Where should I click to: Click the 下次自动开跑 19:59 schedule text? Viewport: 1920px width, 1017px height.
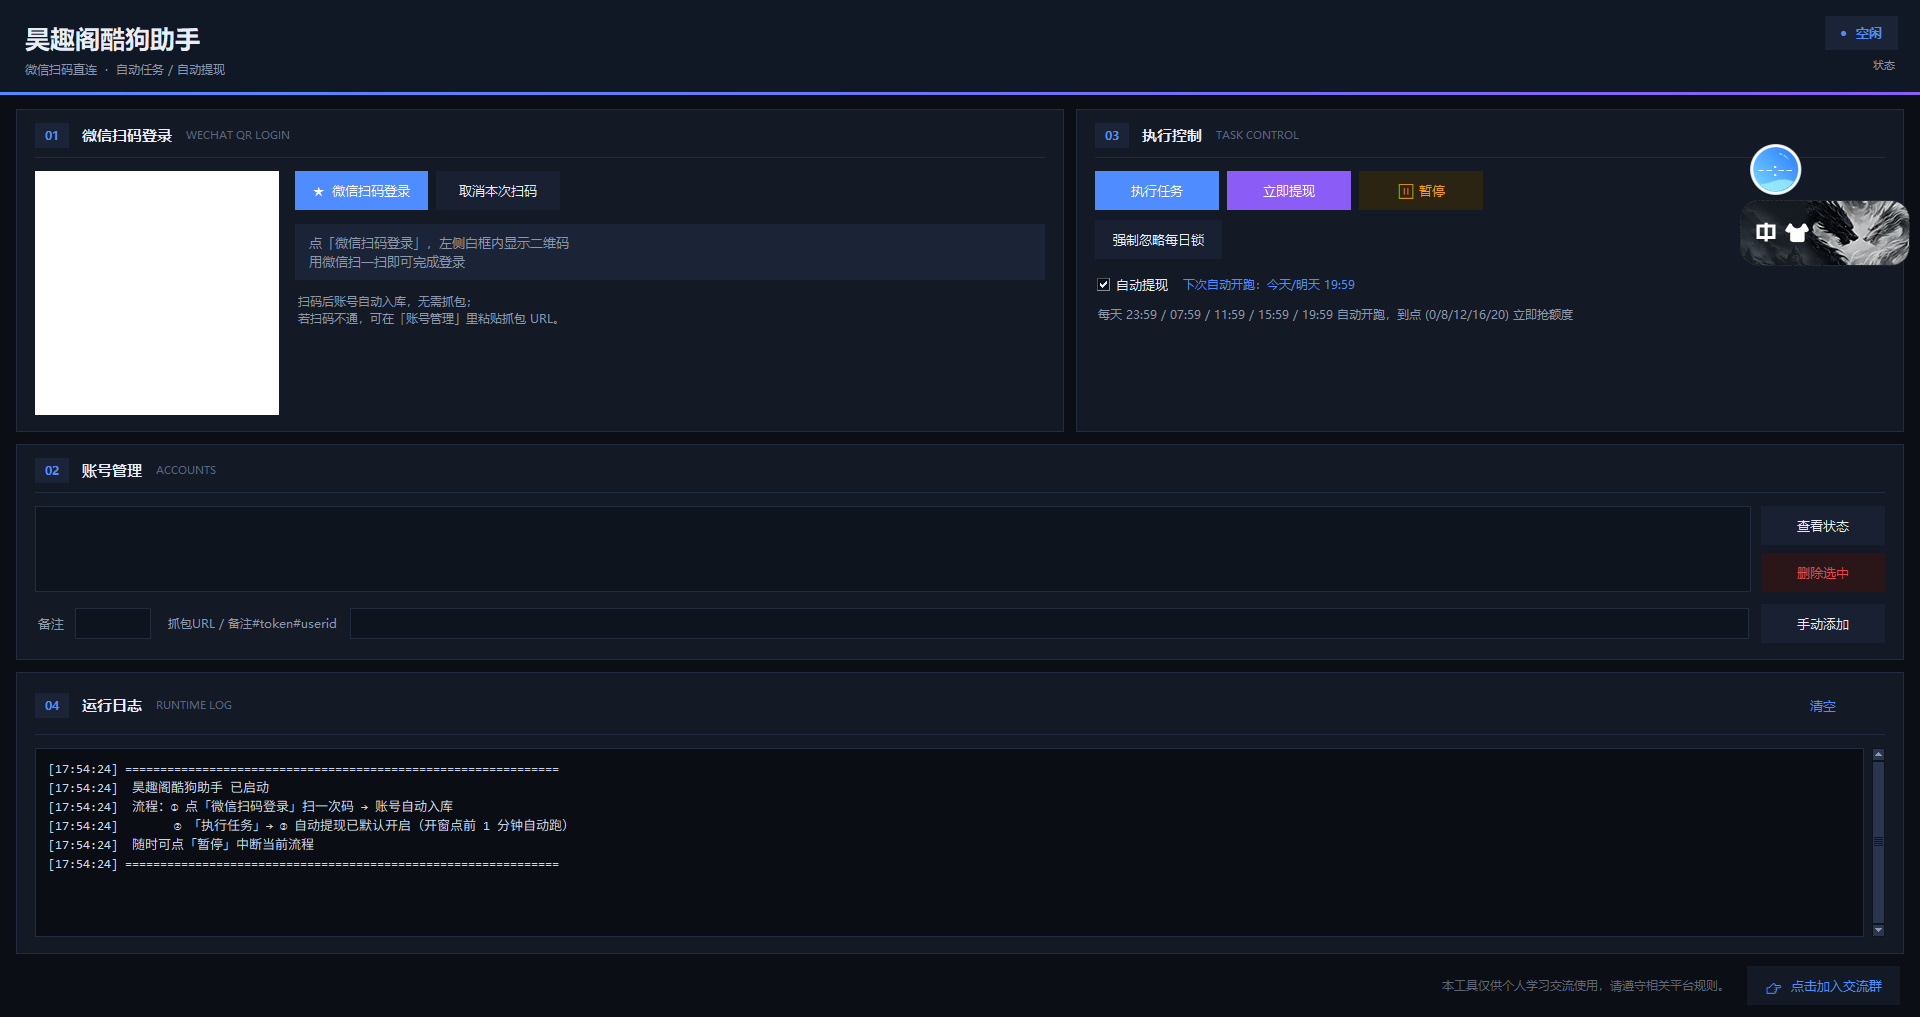click(1269, 285)
